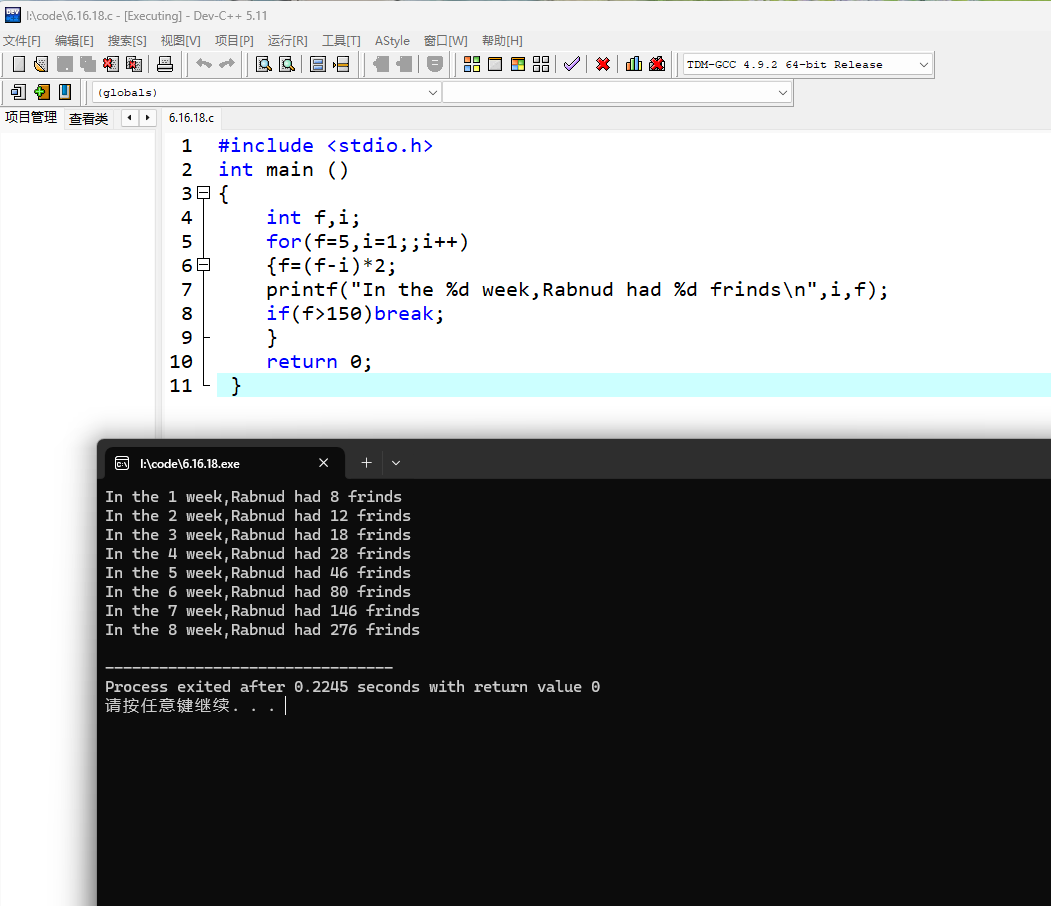Click the Close file toolbar icon
The height and width of the screenshot is (906, 1051).
(111, 64)
